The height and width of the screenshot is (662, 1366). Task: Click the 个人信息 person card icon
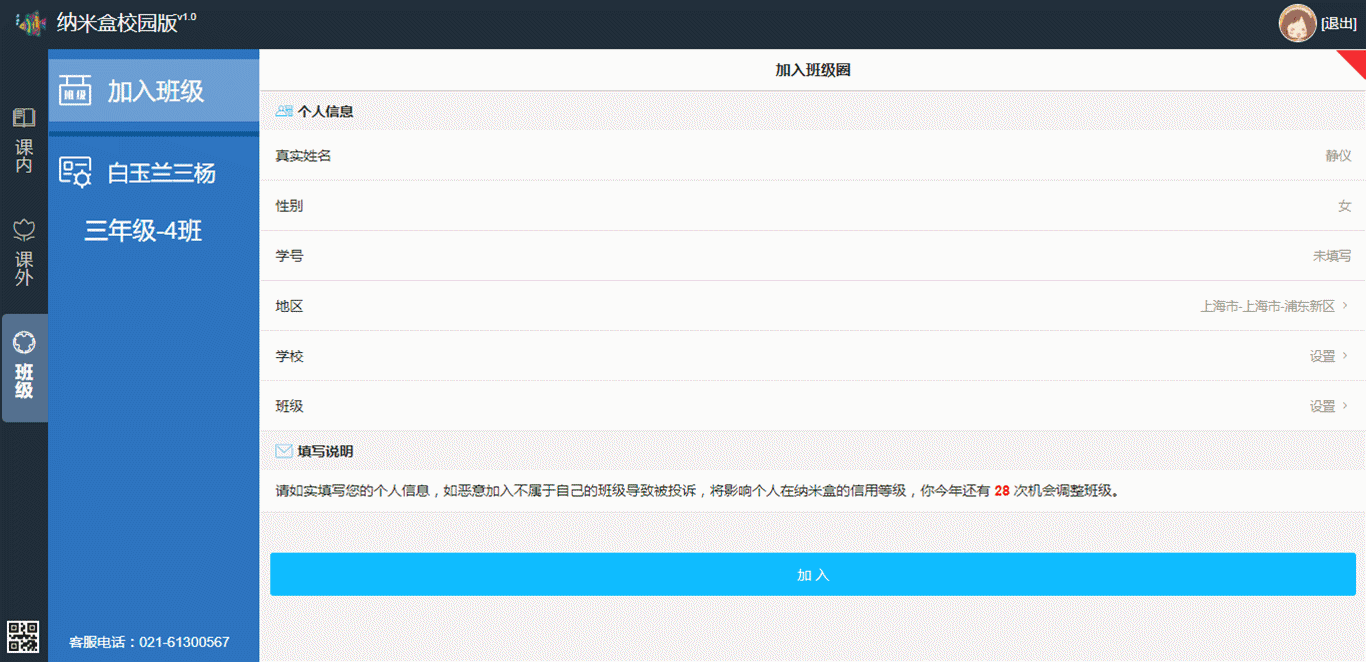(x=284, y=111)
